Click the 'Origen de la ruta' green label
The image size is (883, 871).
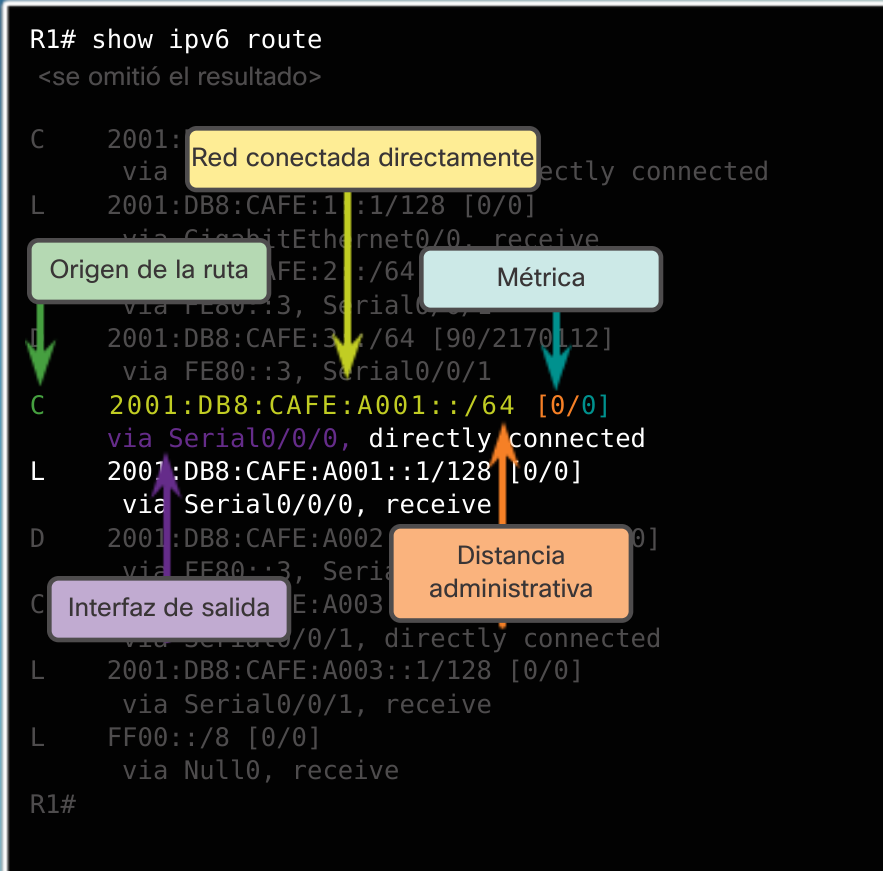[x=150, y=270]
